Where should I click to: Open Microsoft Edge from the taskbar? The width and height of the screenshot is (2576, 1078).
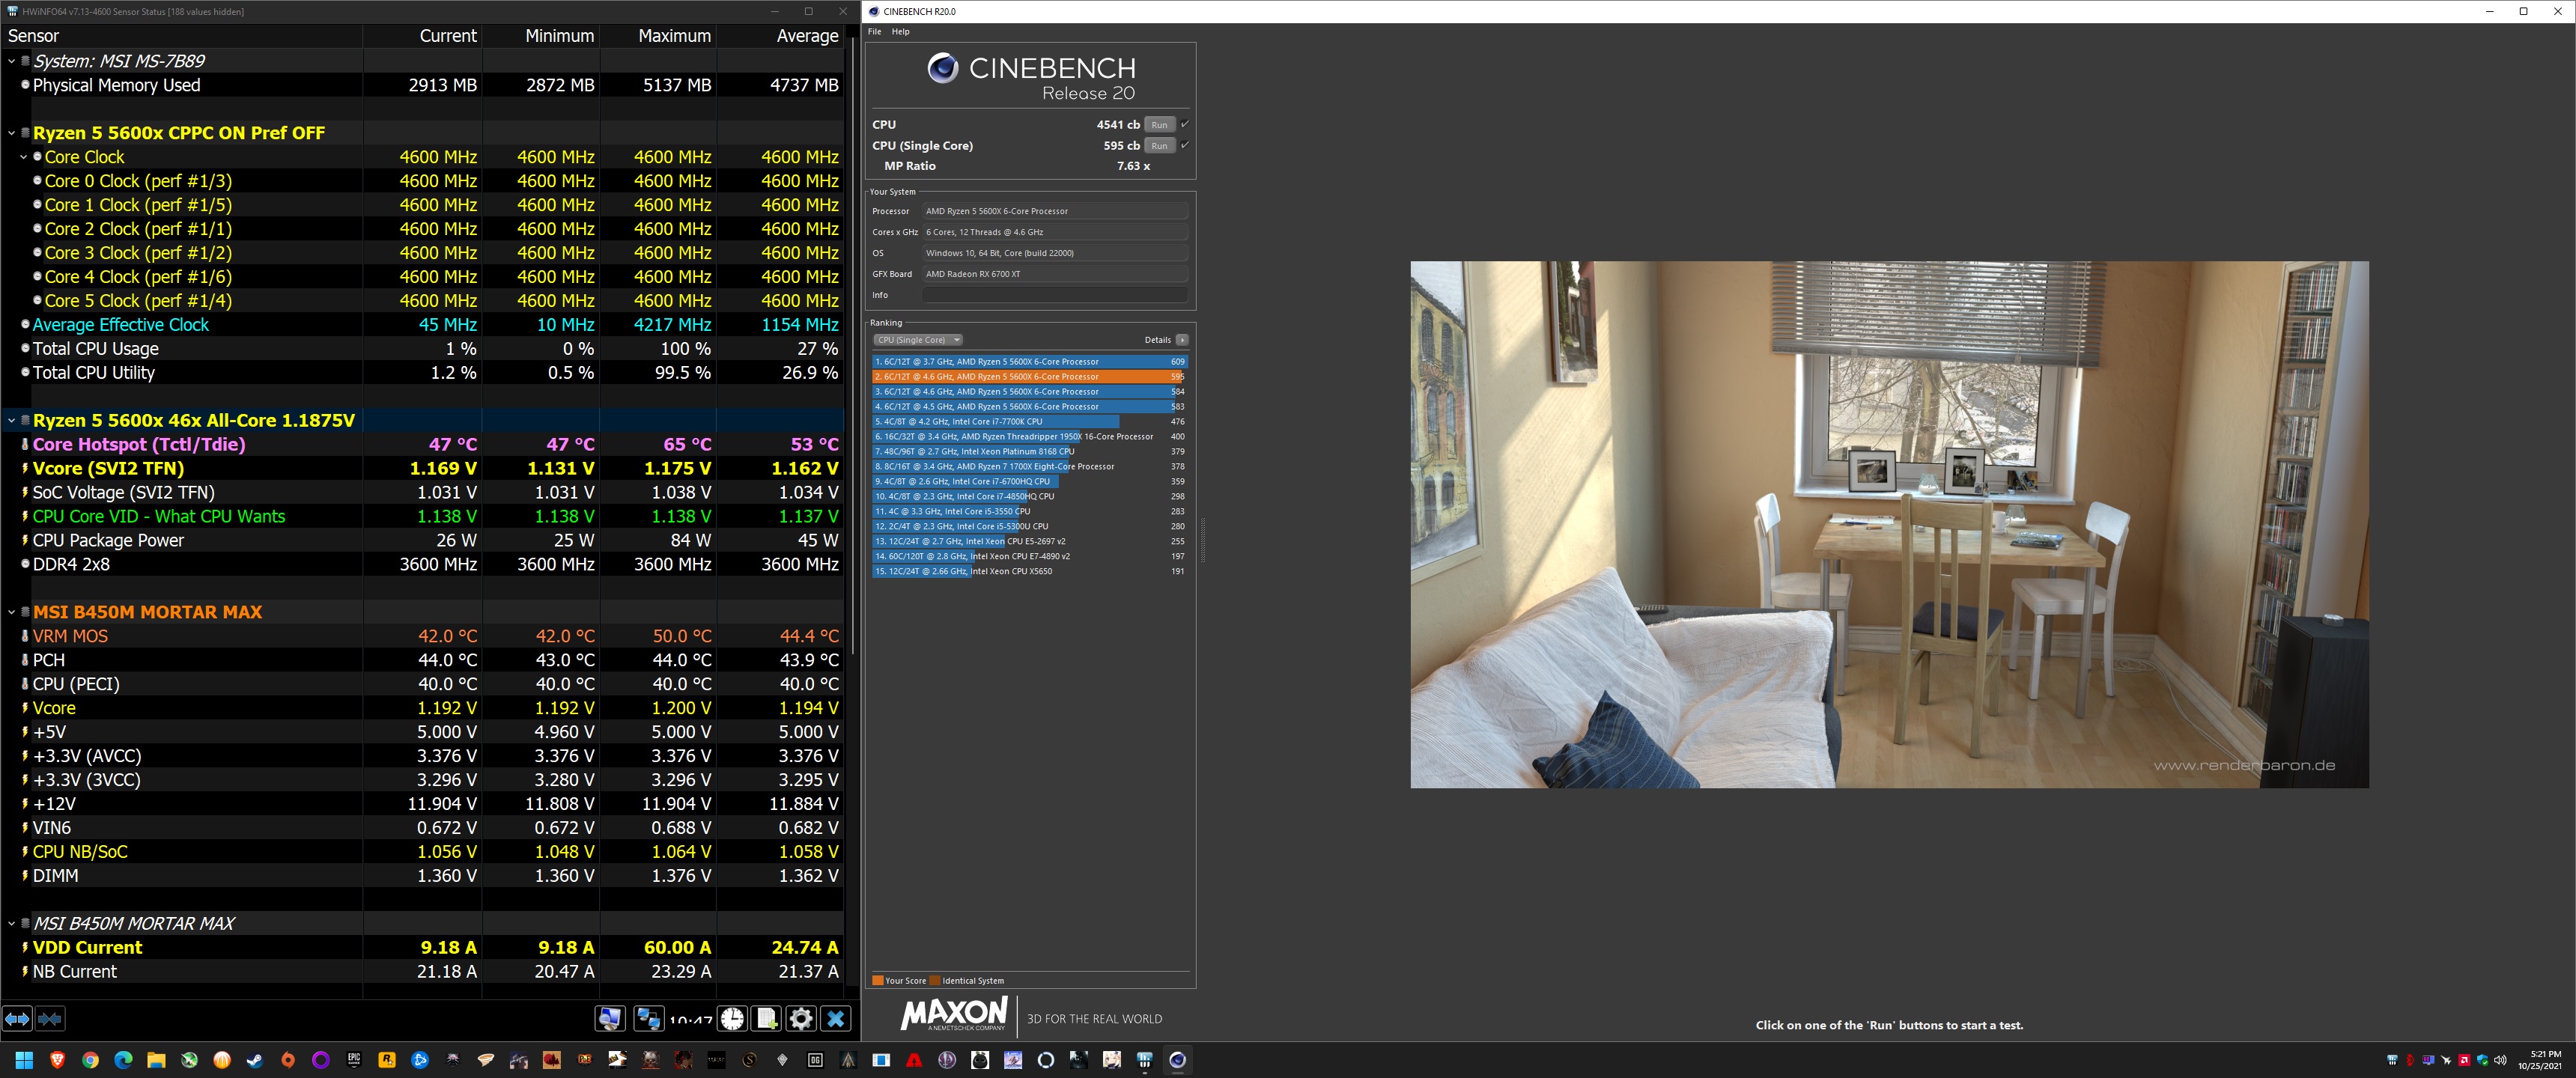tap(123, 1060)
